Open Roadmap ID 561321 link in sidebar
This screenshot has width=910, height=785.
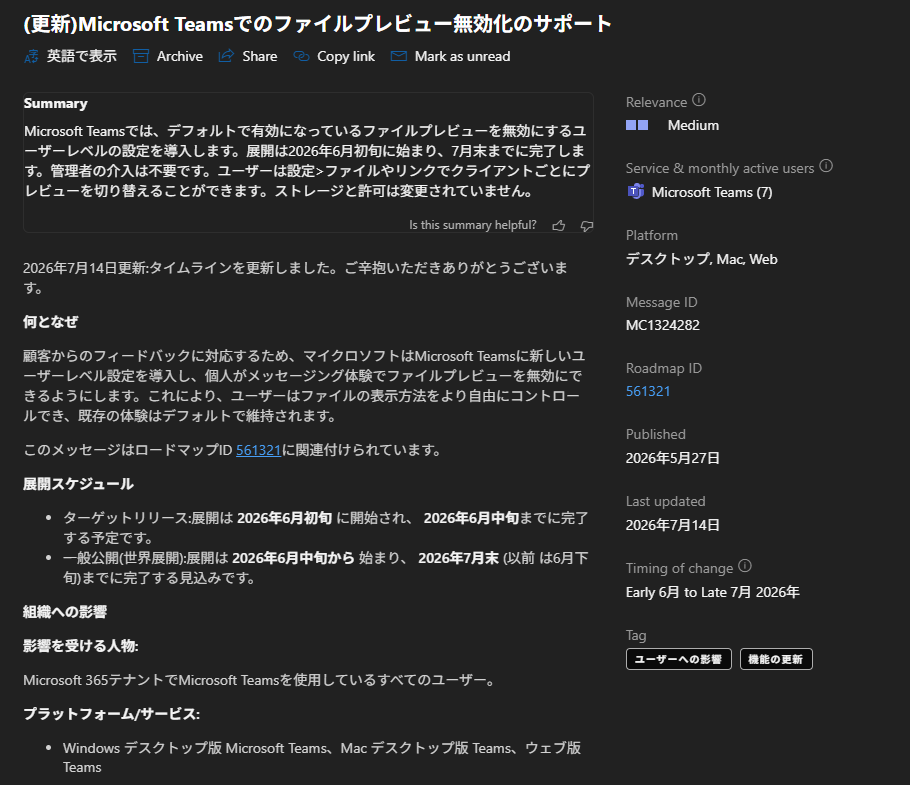(x=648, y=391)
